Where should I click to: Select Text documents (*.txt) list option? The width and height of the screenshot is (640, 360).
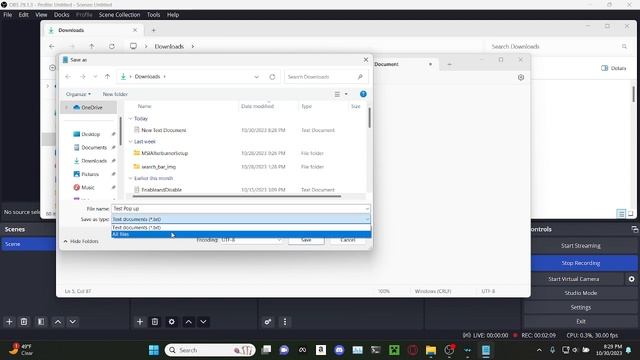tap(241, 227)
